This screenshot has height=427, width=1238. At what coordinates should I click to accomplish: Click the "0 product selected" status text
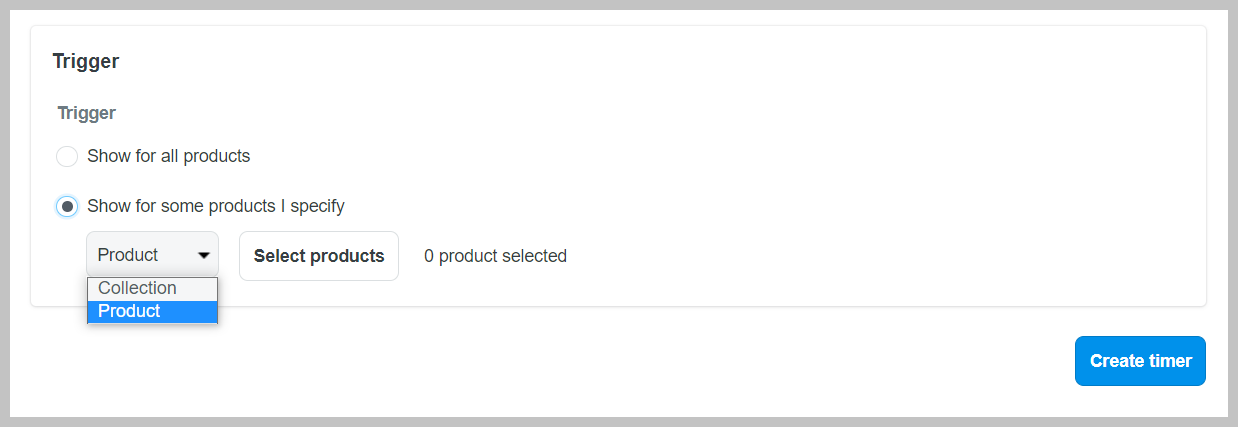pyautogui.click(x=495, y=256)
